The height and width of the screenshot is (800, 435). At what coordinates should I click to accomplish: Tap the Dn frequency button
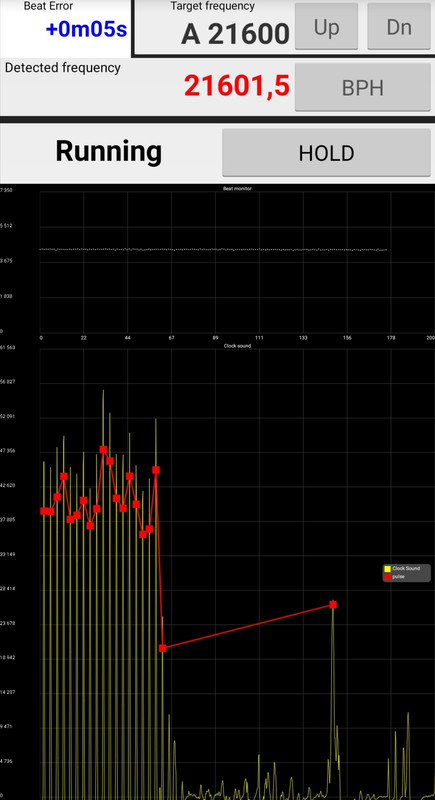[399, 27]
